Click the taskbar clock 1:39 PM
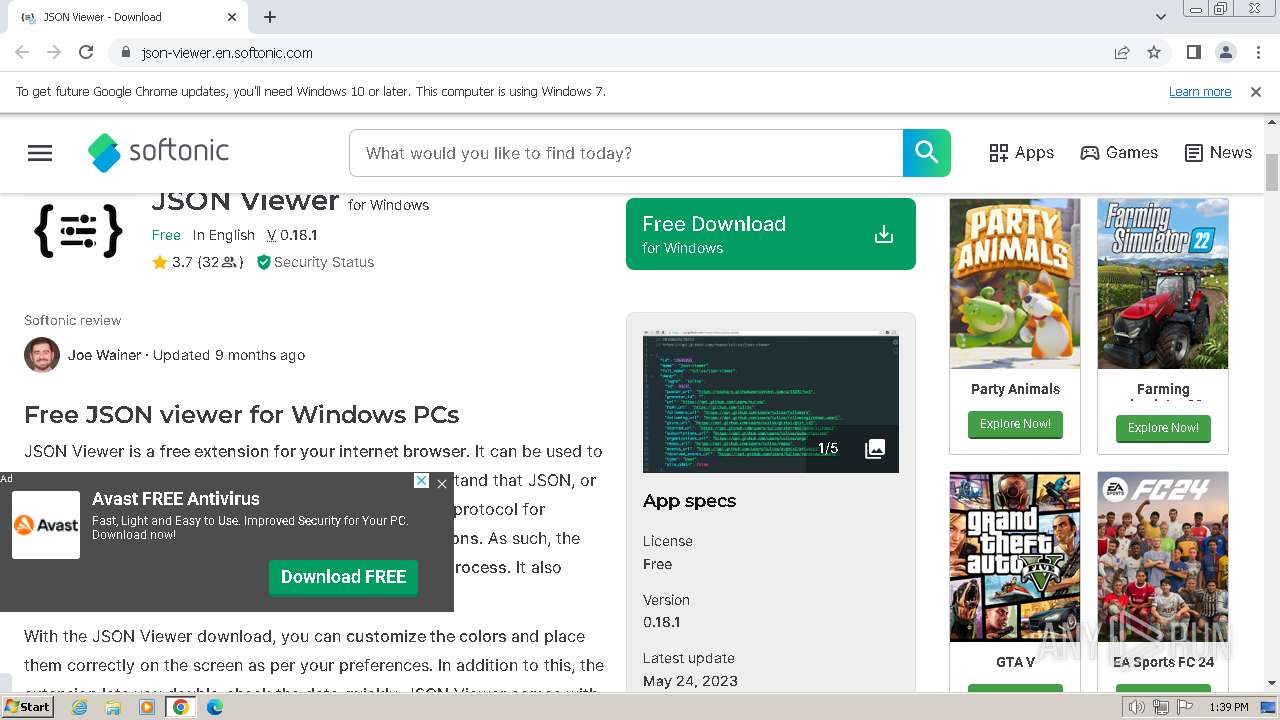The image size is (1280, 720). (1228, 707)
